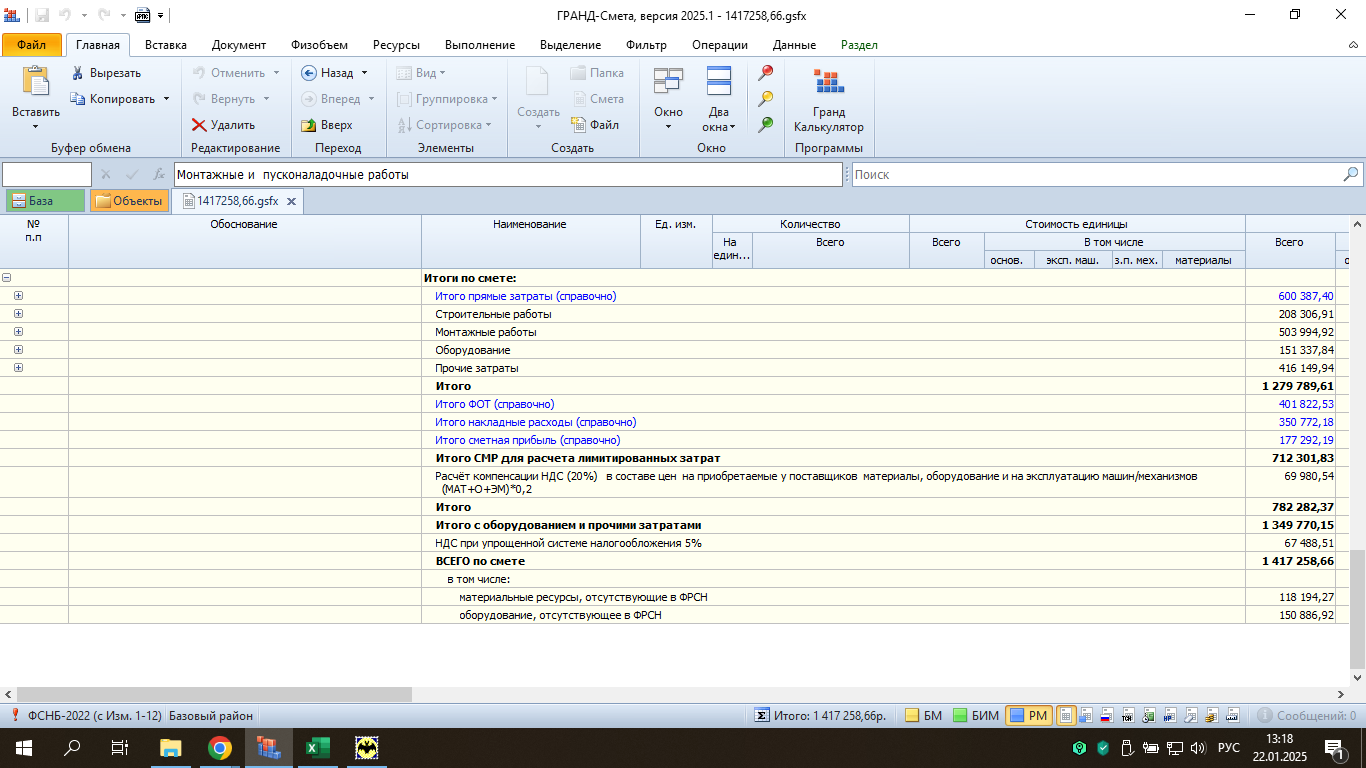This screenshot has height=768, width=1366.
Task: Switch to the Объекты tab
Action: [x=129, y=201]
